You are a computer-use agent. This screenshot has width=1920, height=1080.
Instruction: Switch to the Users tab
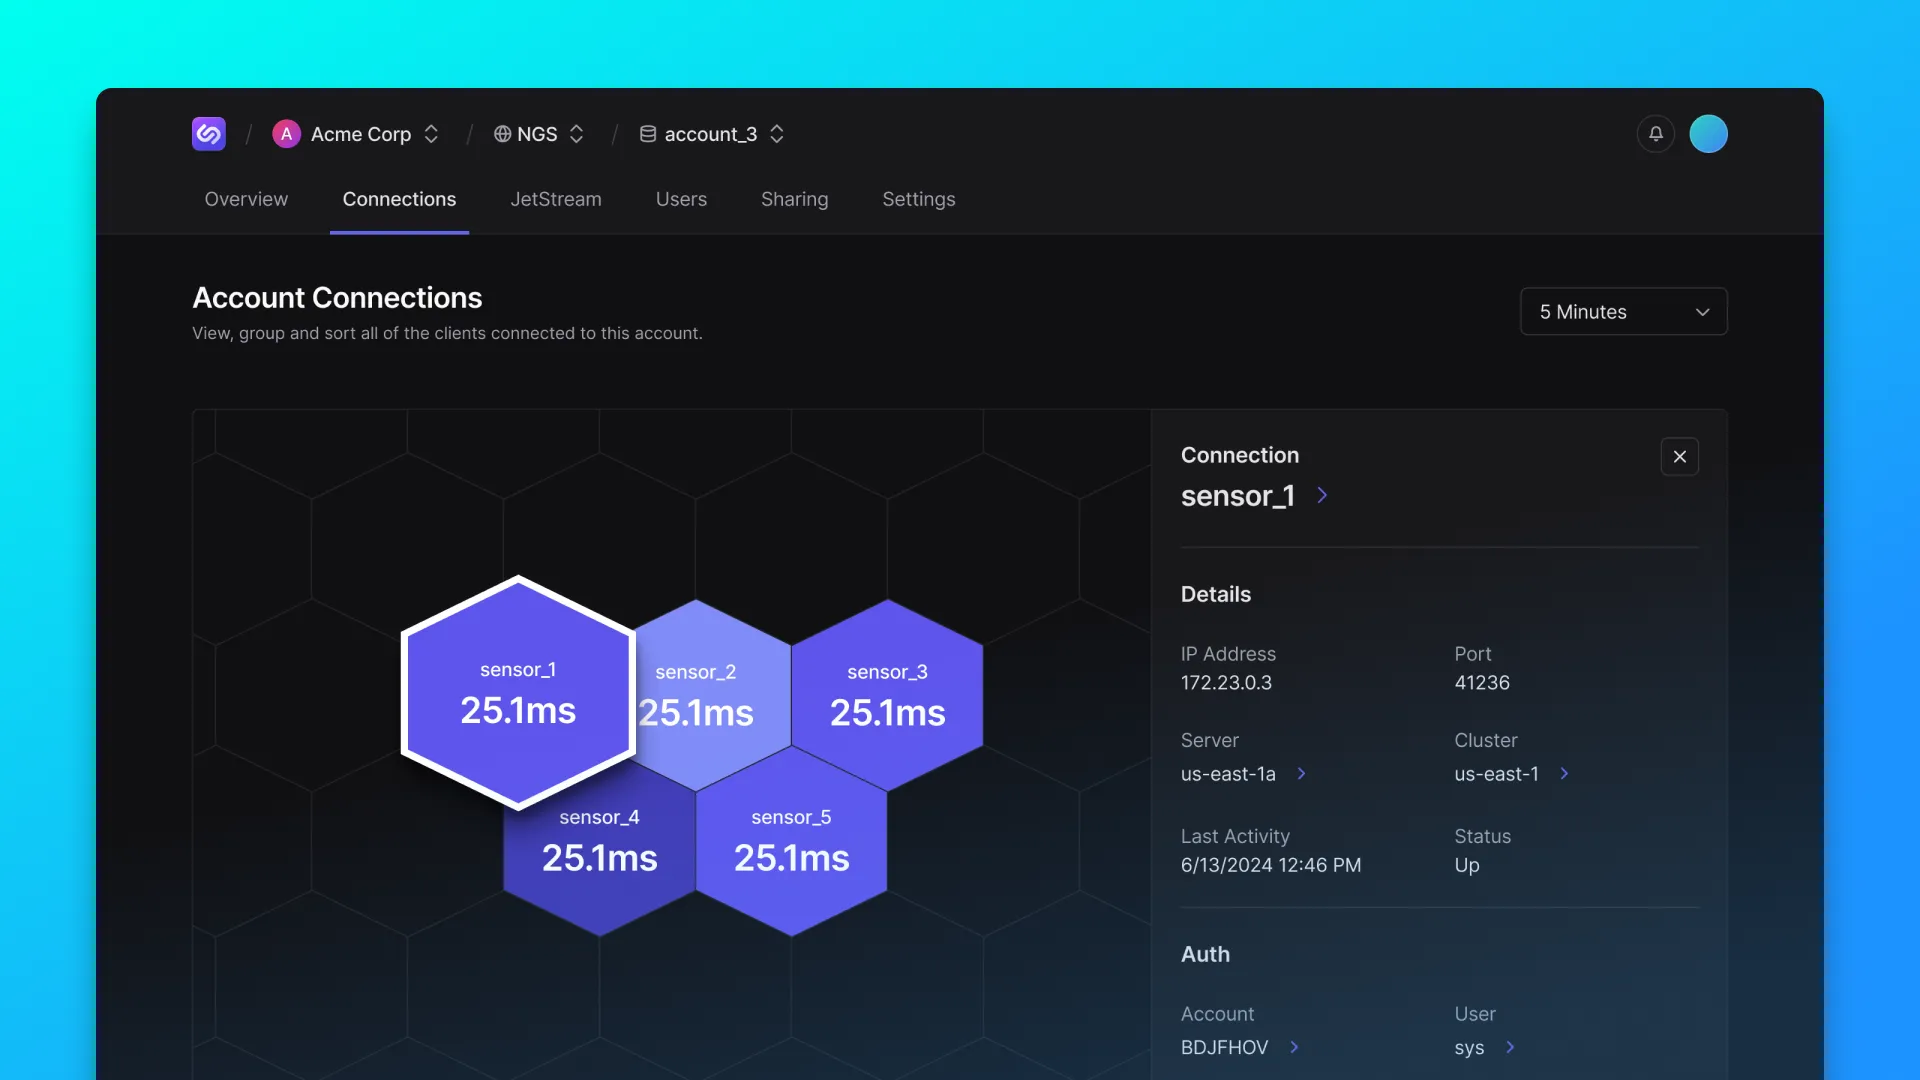681,199
